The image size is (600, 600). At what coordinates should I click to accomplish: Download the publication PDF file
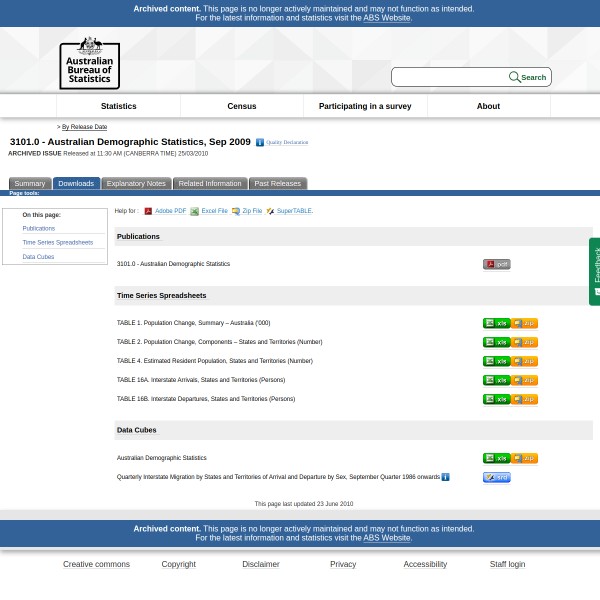coord(496,264)
